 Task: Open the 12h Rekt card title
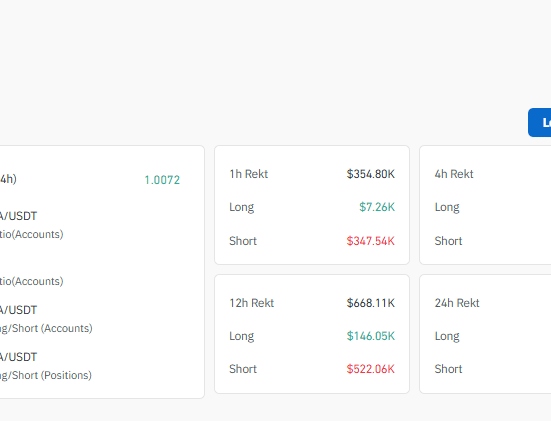(252, 303)
